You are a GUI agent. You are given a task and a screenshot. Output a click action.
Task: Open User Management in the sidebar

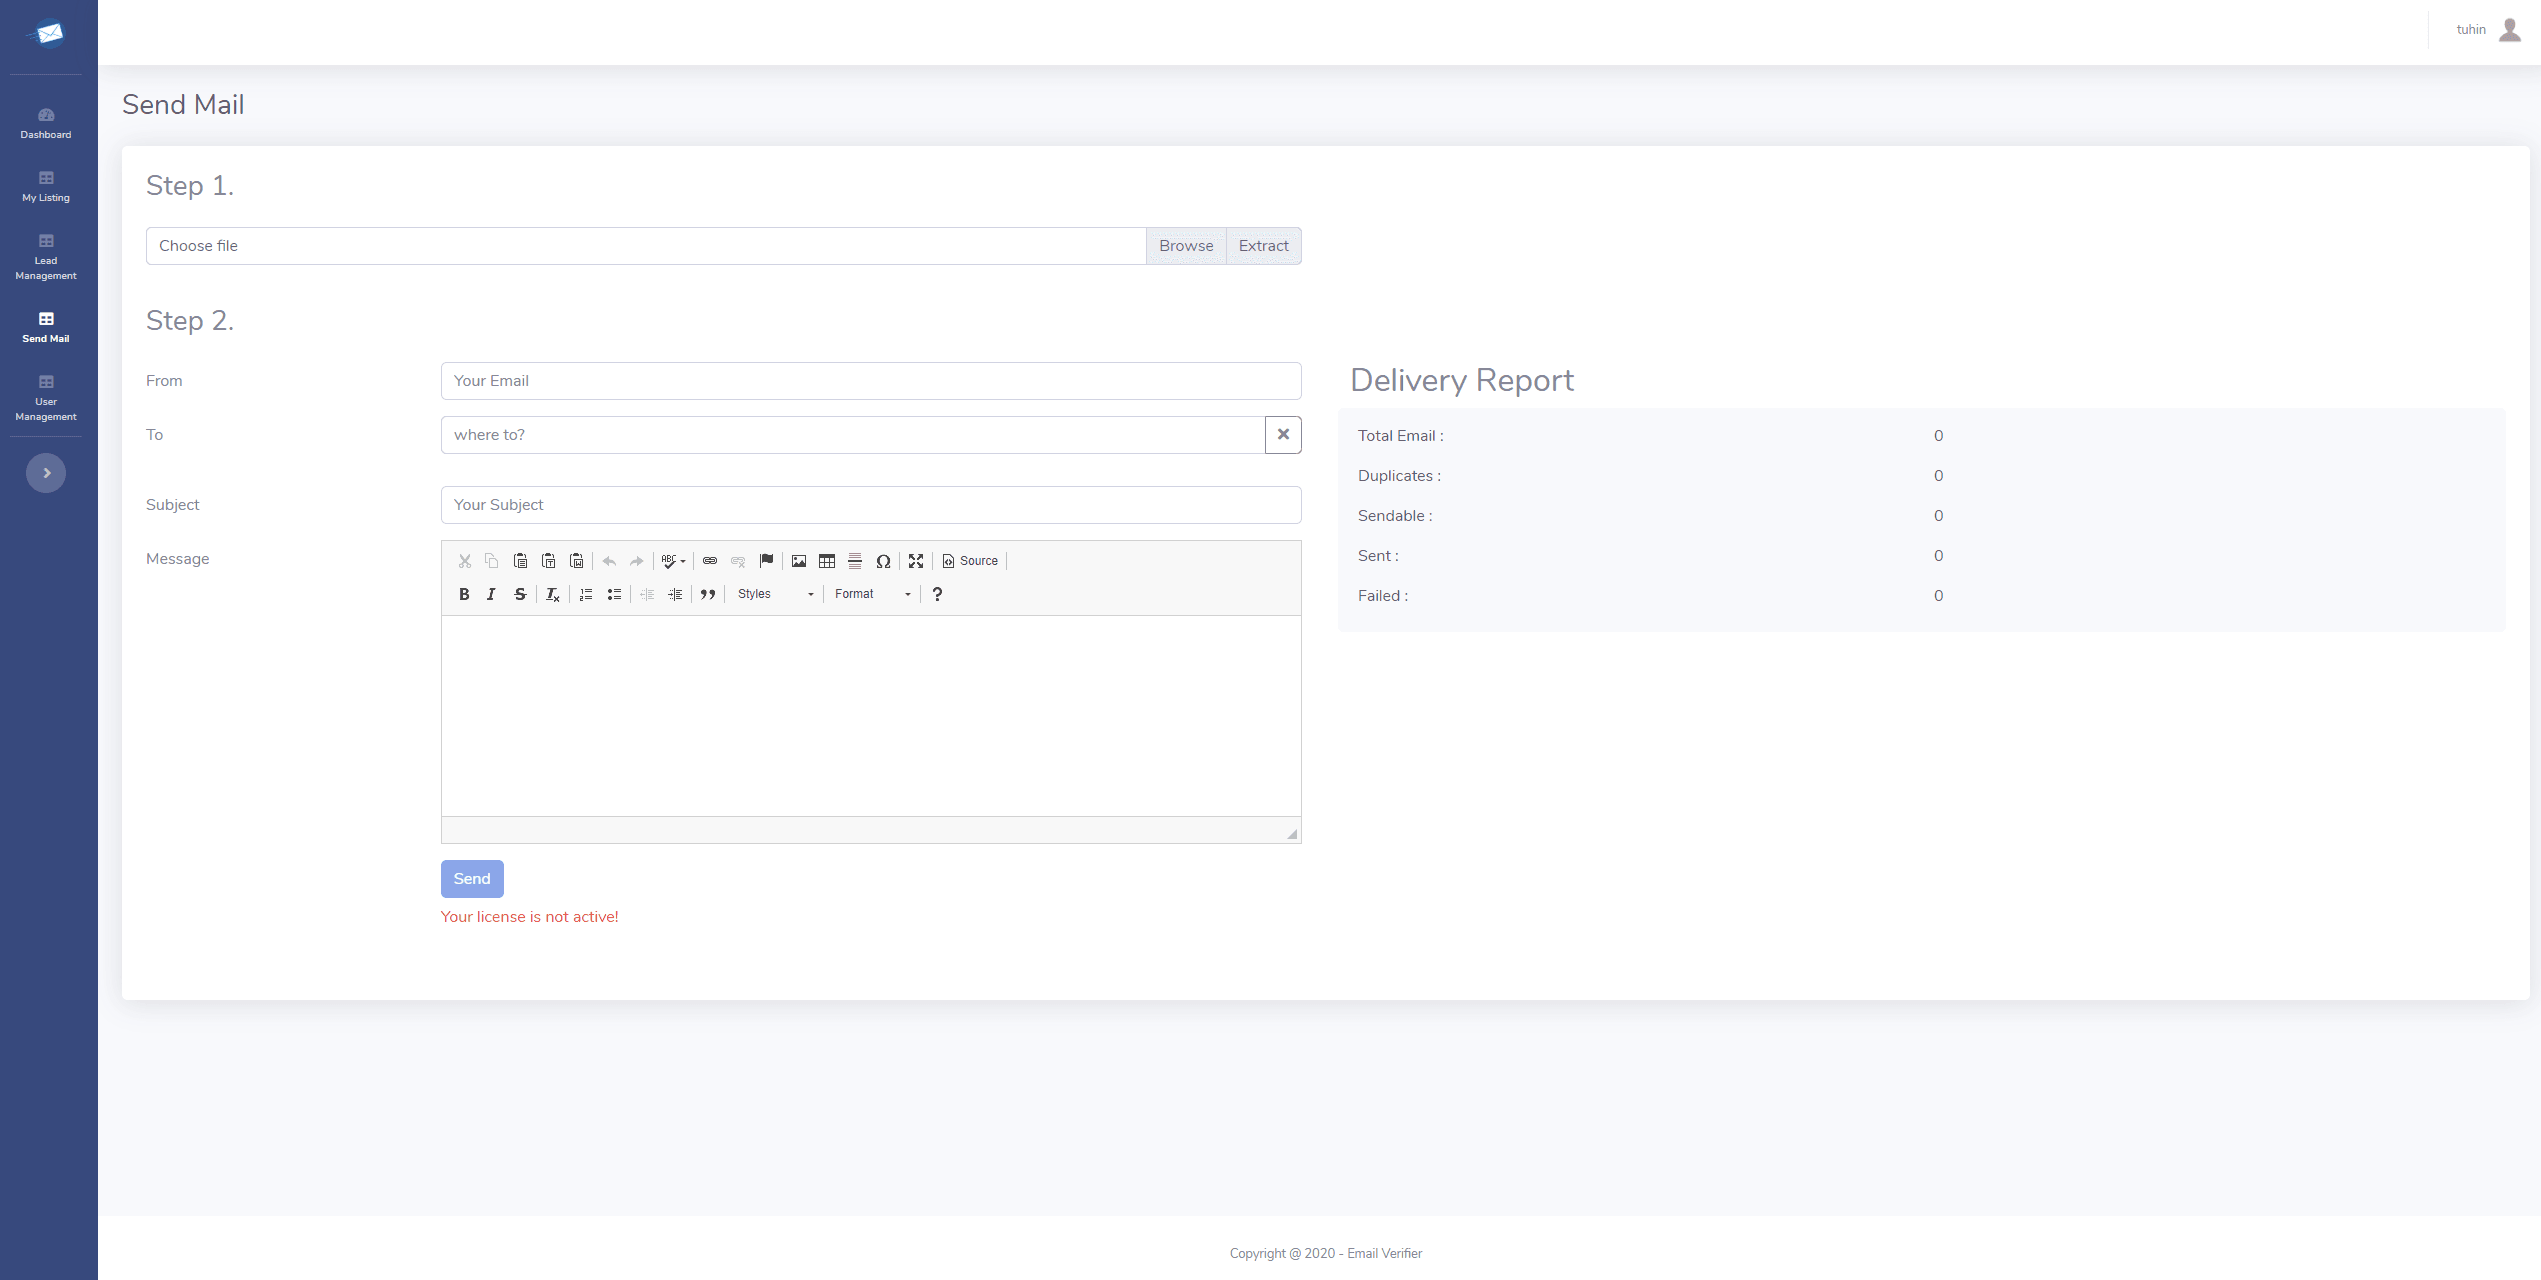click(46, 398)
